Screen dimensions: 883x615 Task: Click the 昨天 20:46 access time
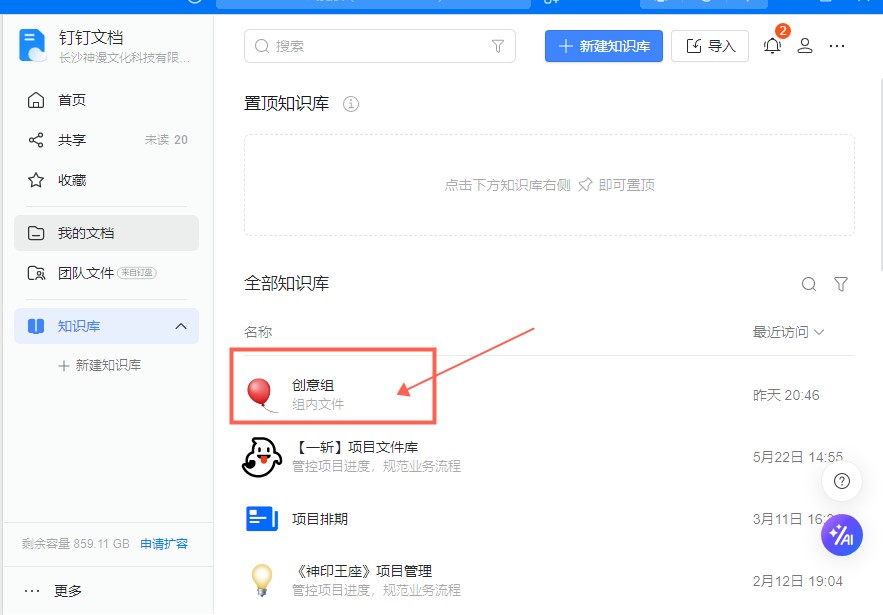tap(786, 395)
